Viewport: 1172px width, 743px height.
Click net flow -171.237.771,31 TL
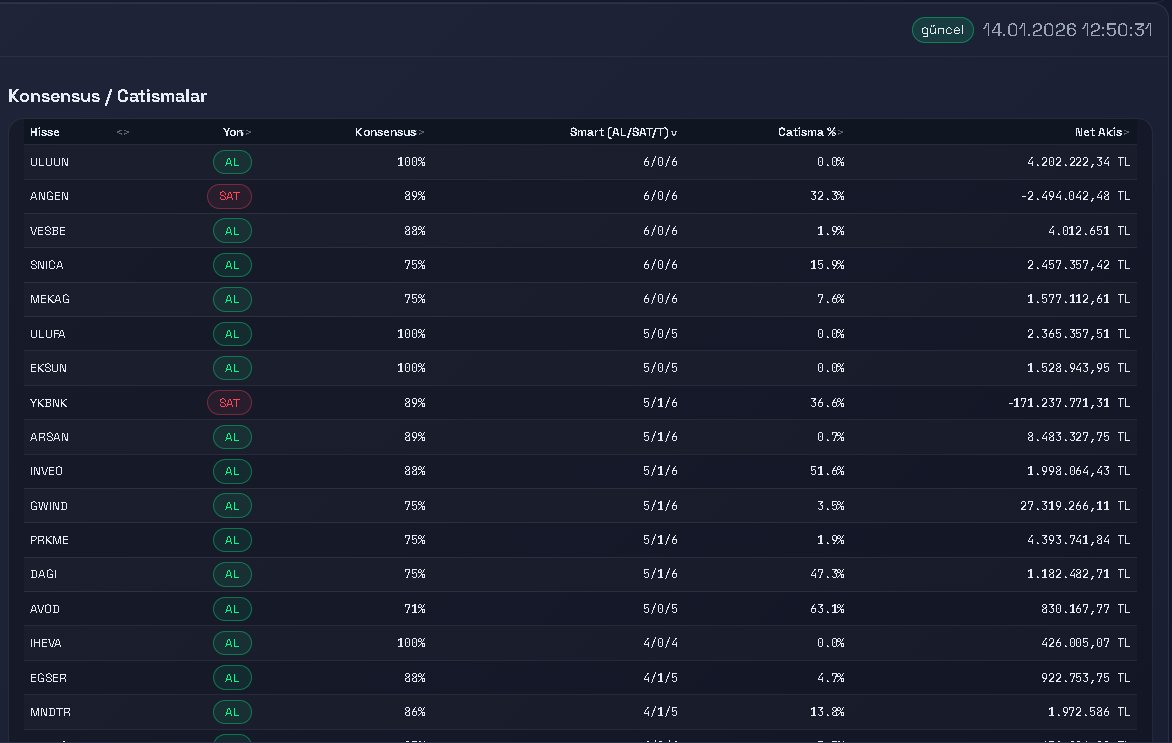click(x=1069, y=403)
